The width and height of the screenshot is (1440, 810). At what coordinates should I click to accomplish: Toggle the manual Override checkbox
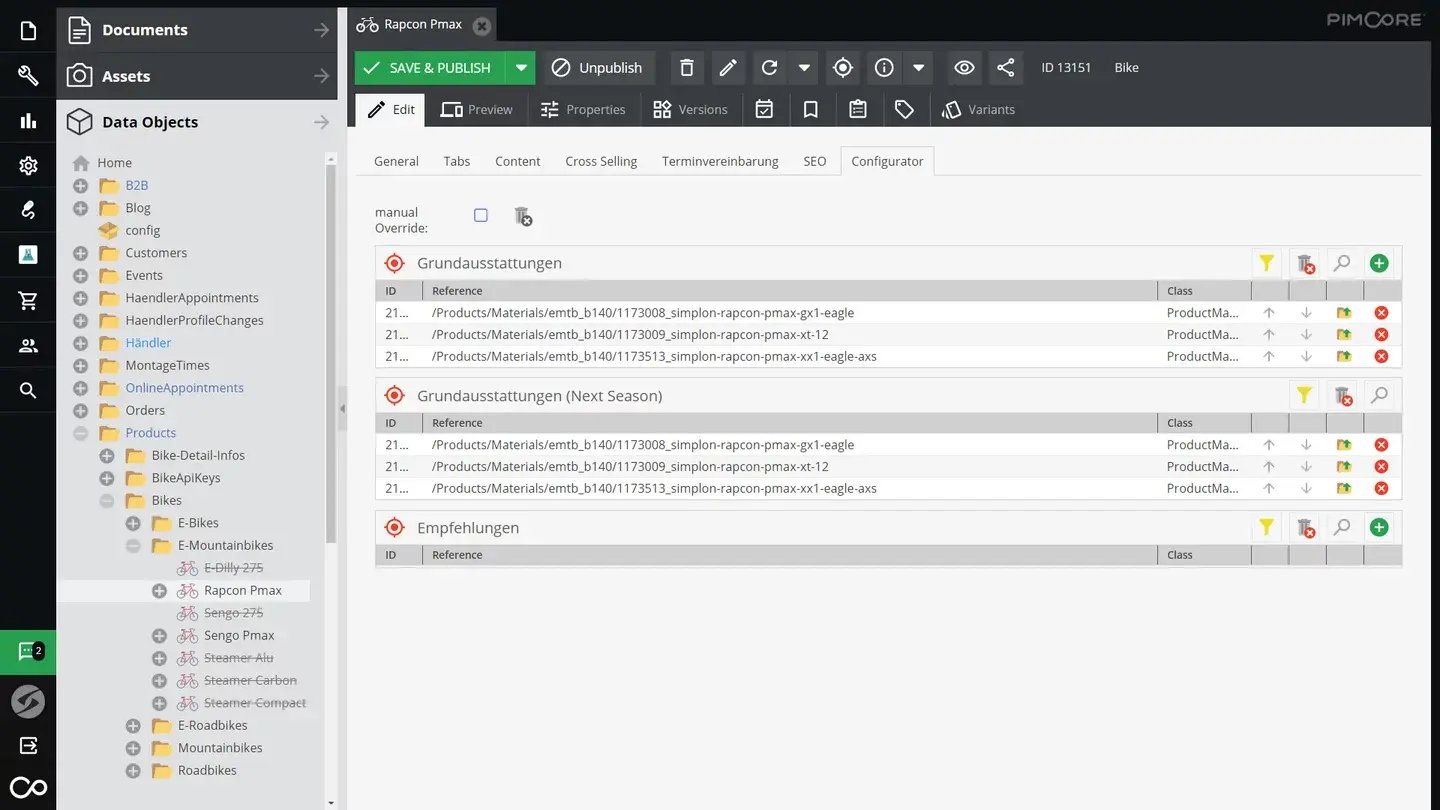tap(481, 215)
